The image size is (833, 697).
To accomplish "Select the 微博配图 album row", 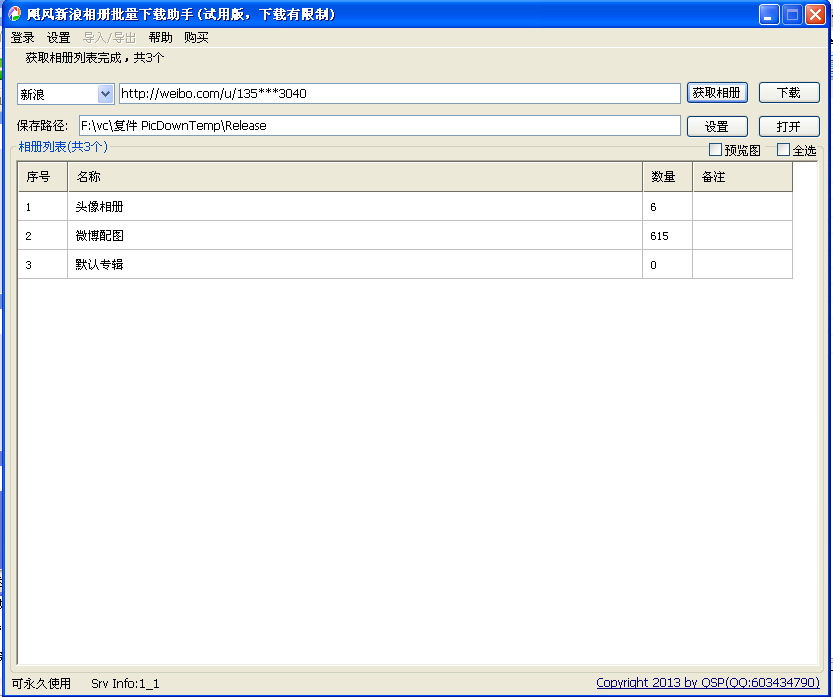I will pos(405,235).
